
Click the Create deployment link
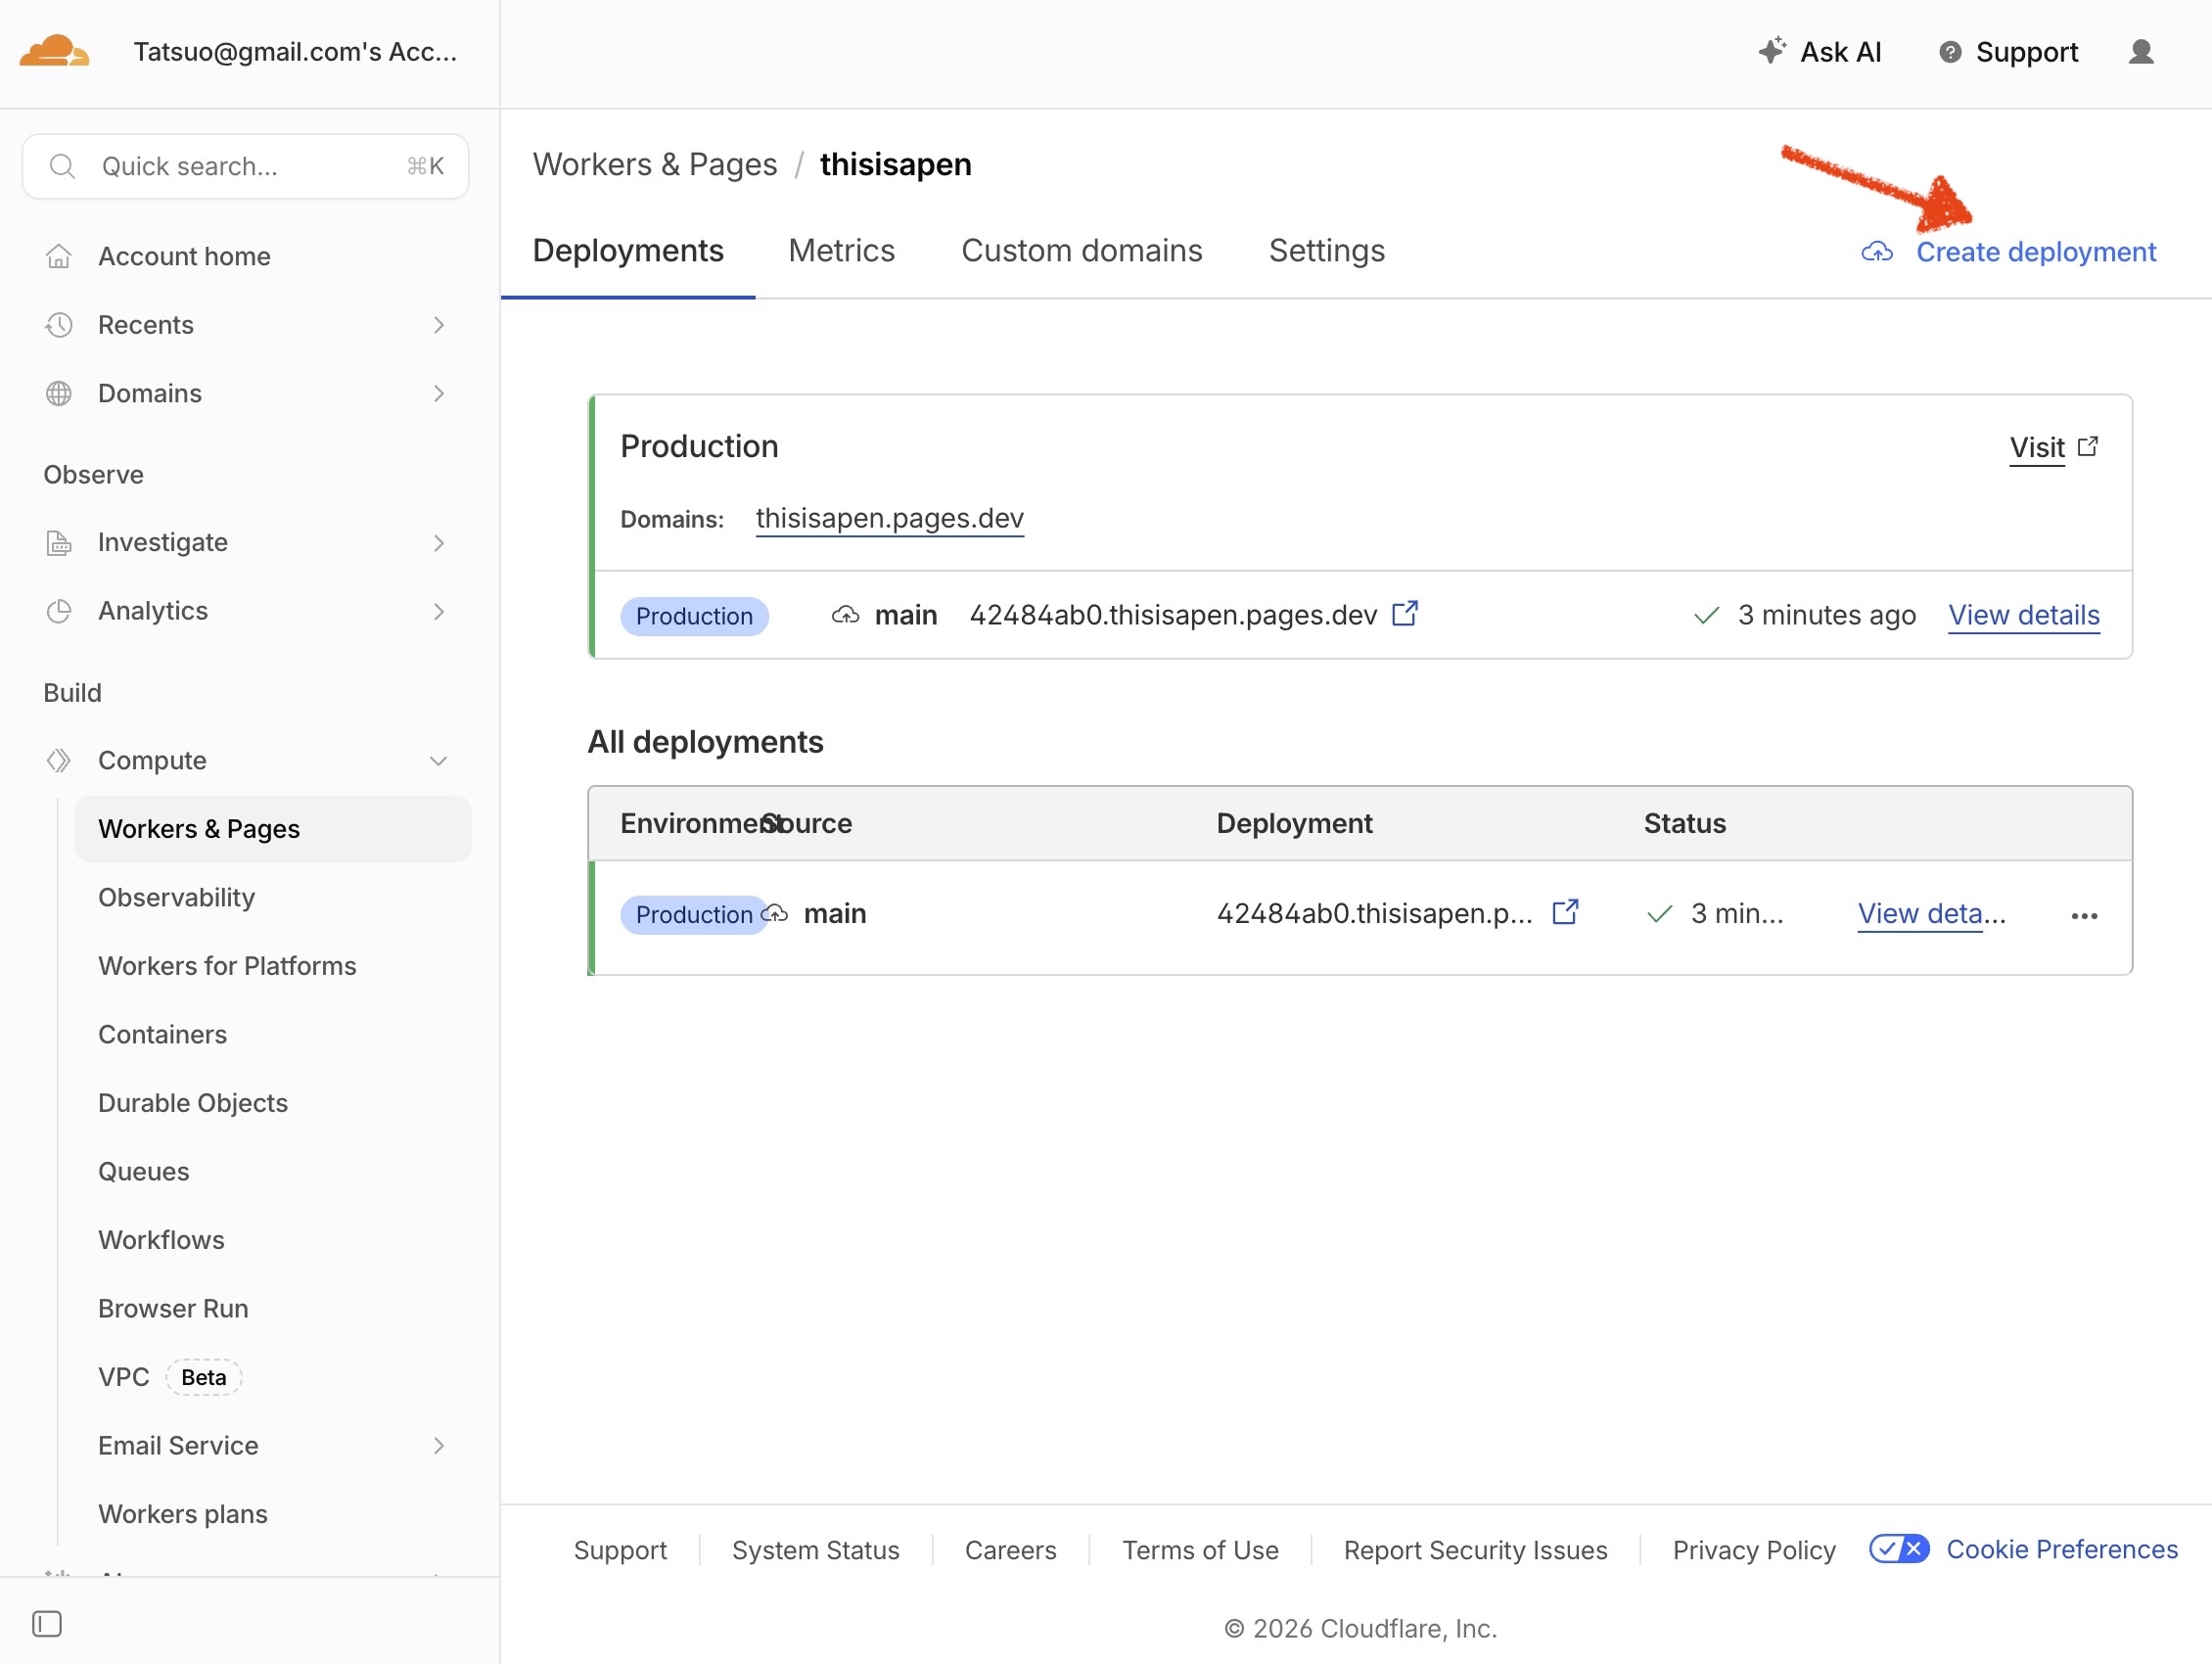(2035, 252)
